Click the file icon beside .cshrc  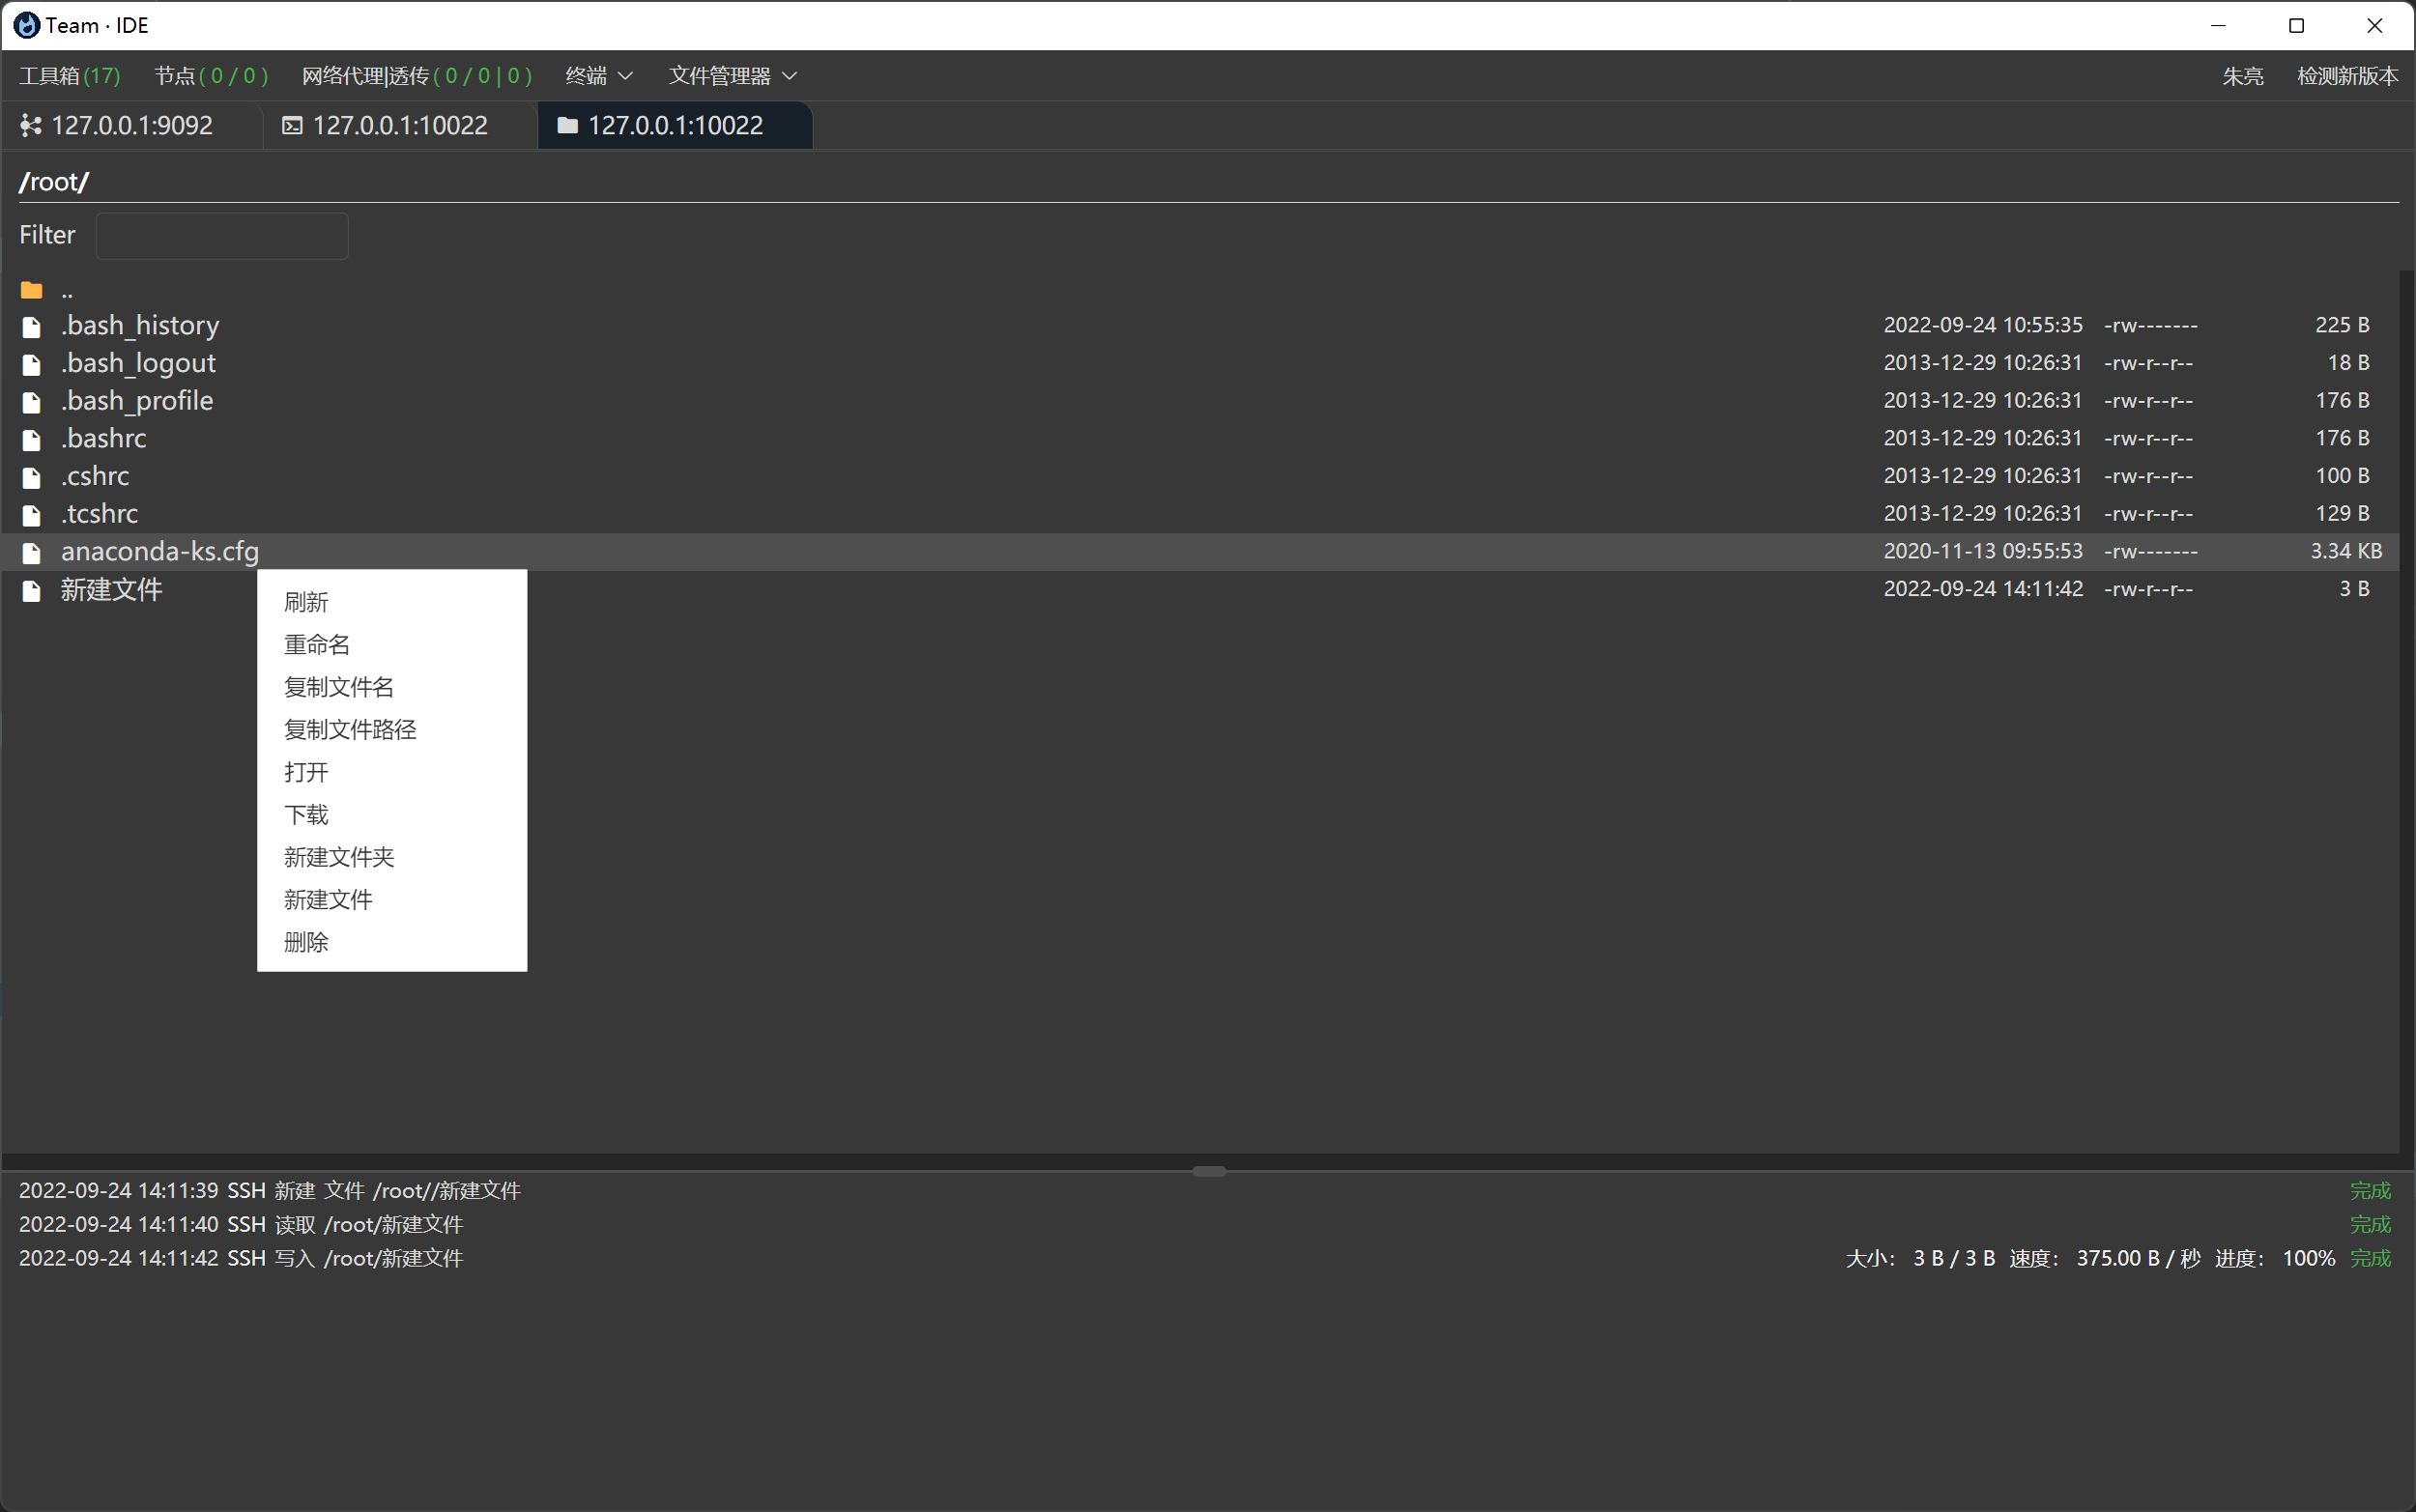point(31,477)
